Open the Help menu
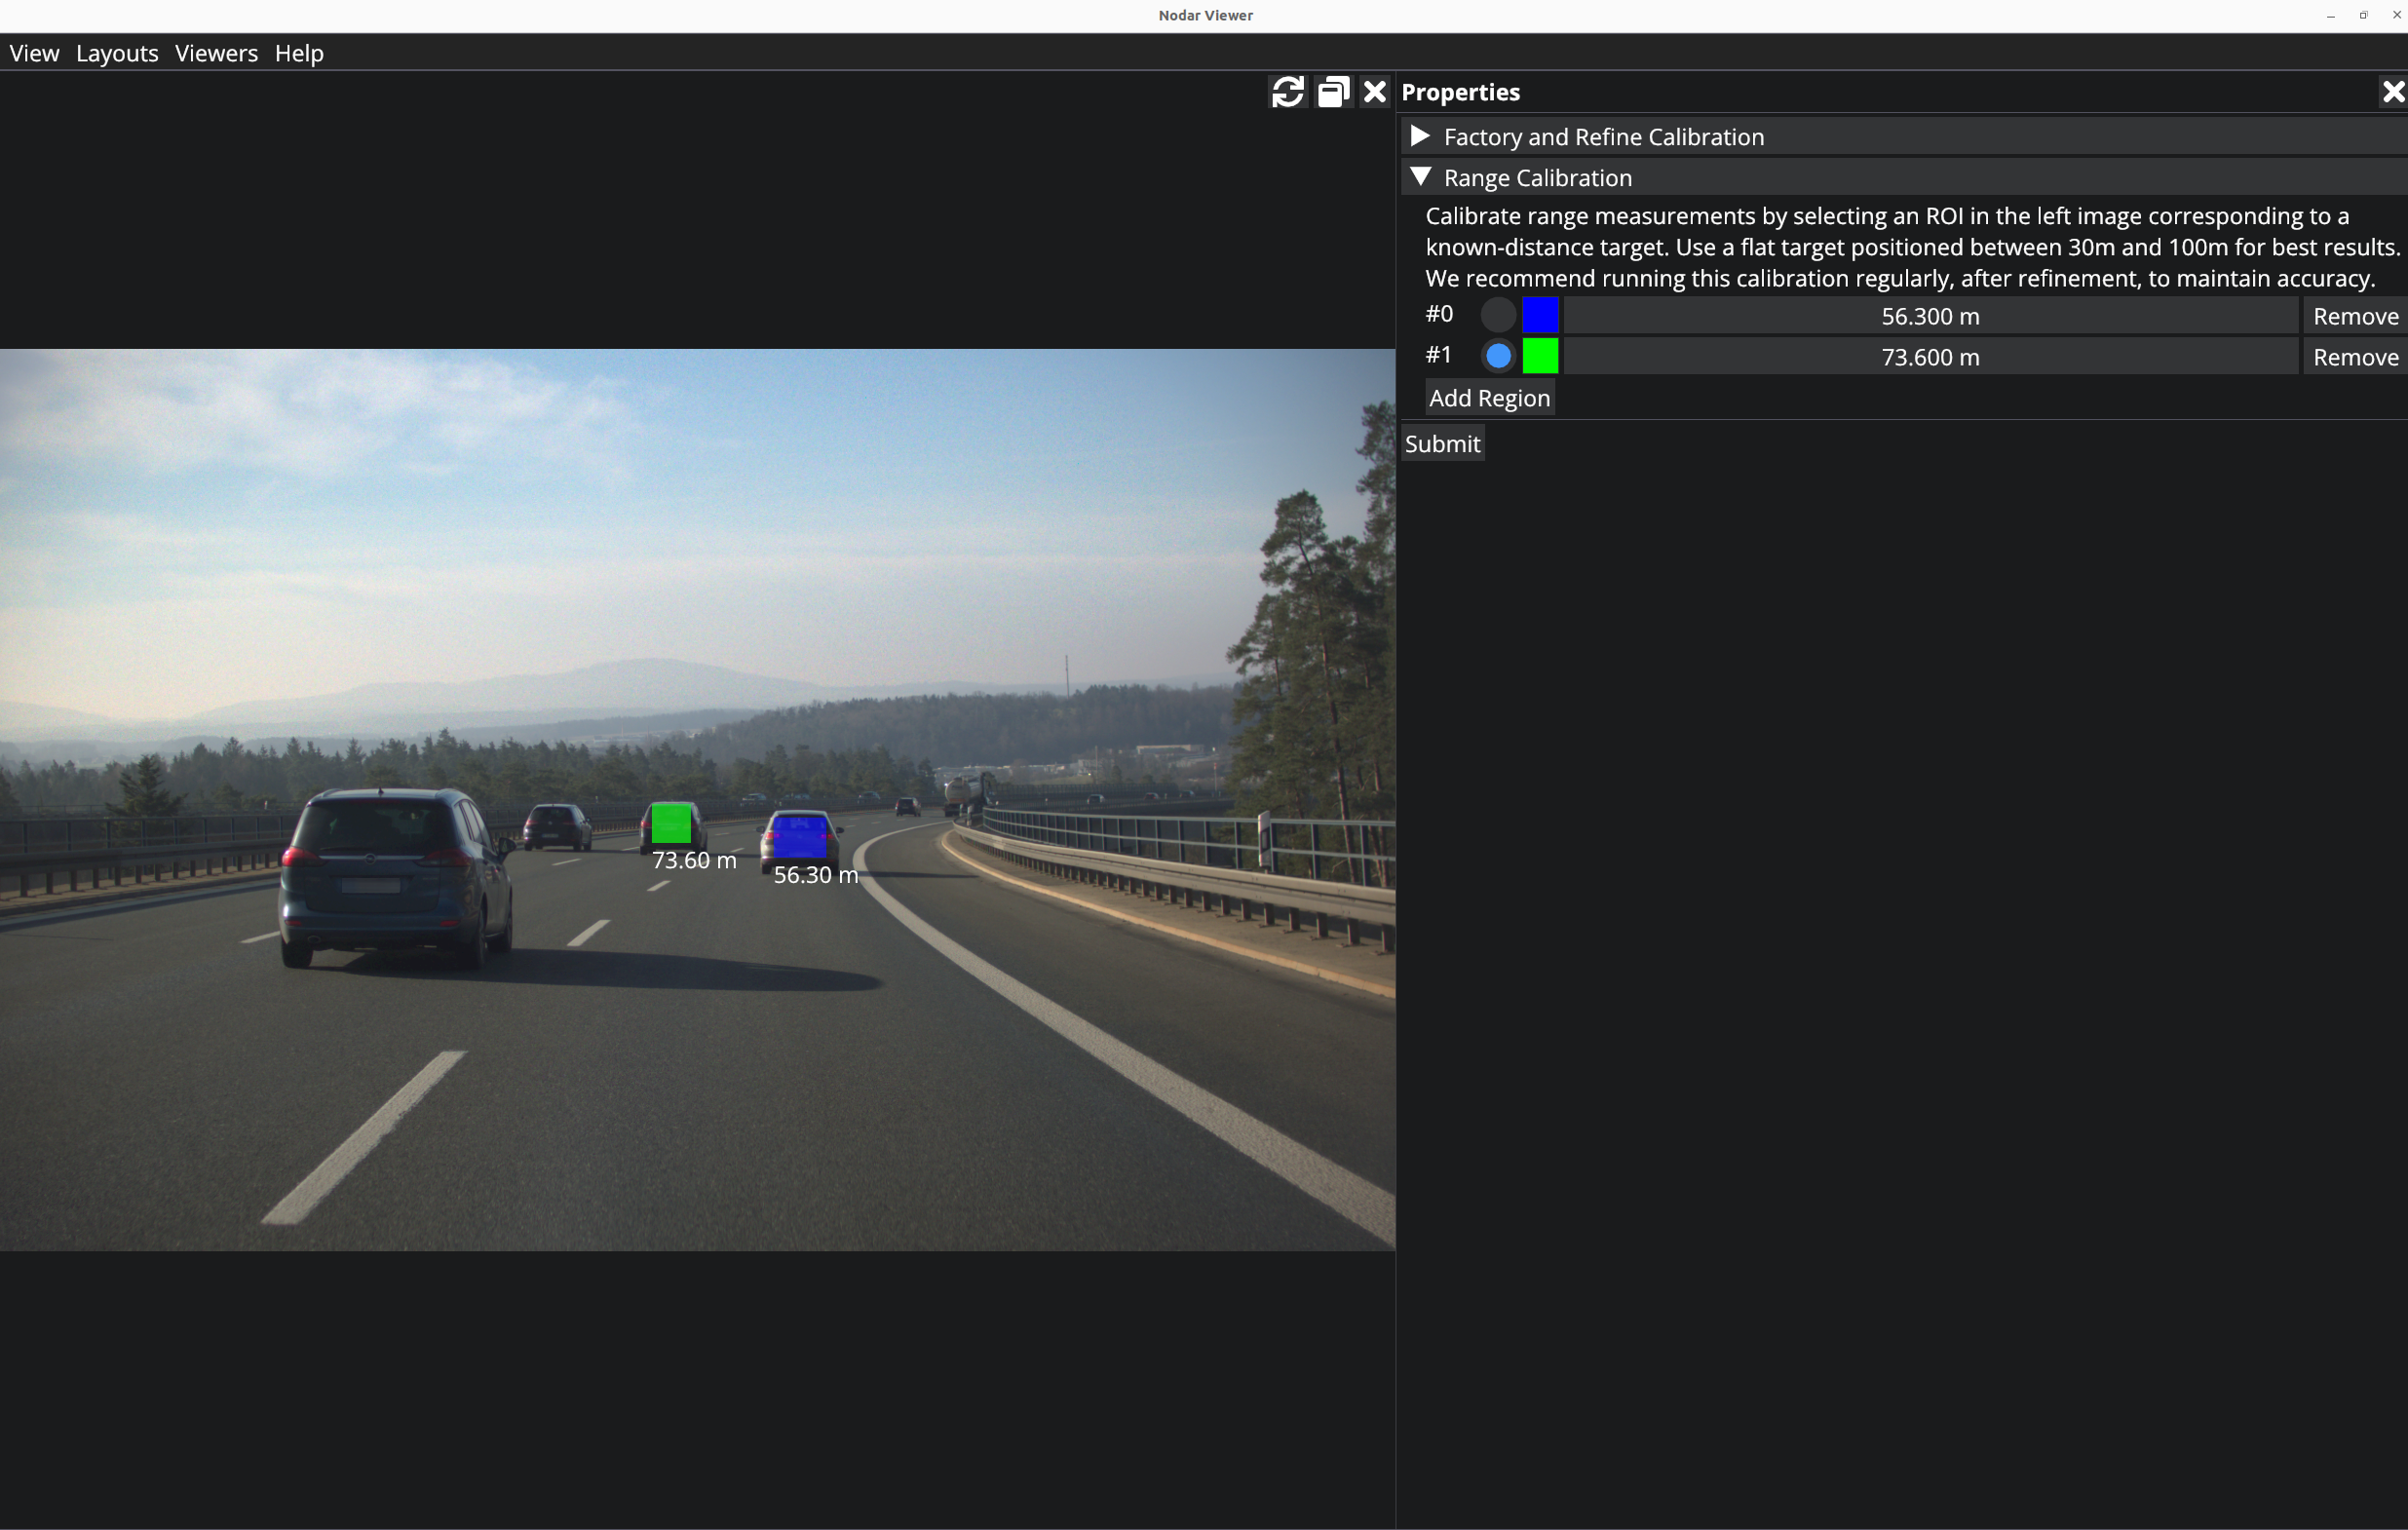This screenshot has width=2408, height=1530. point(298,53)
